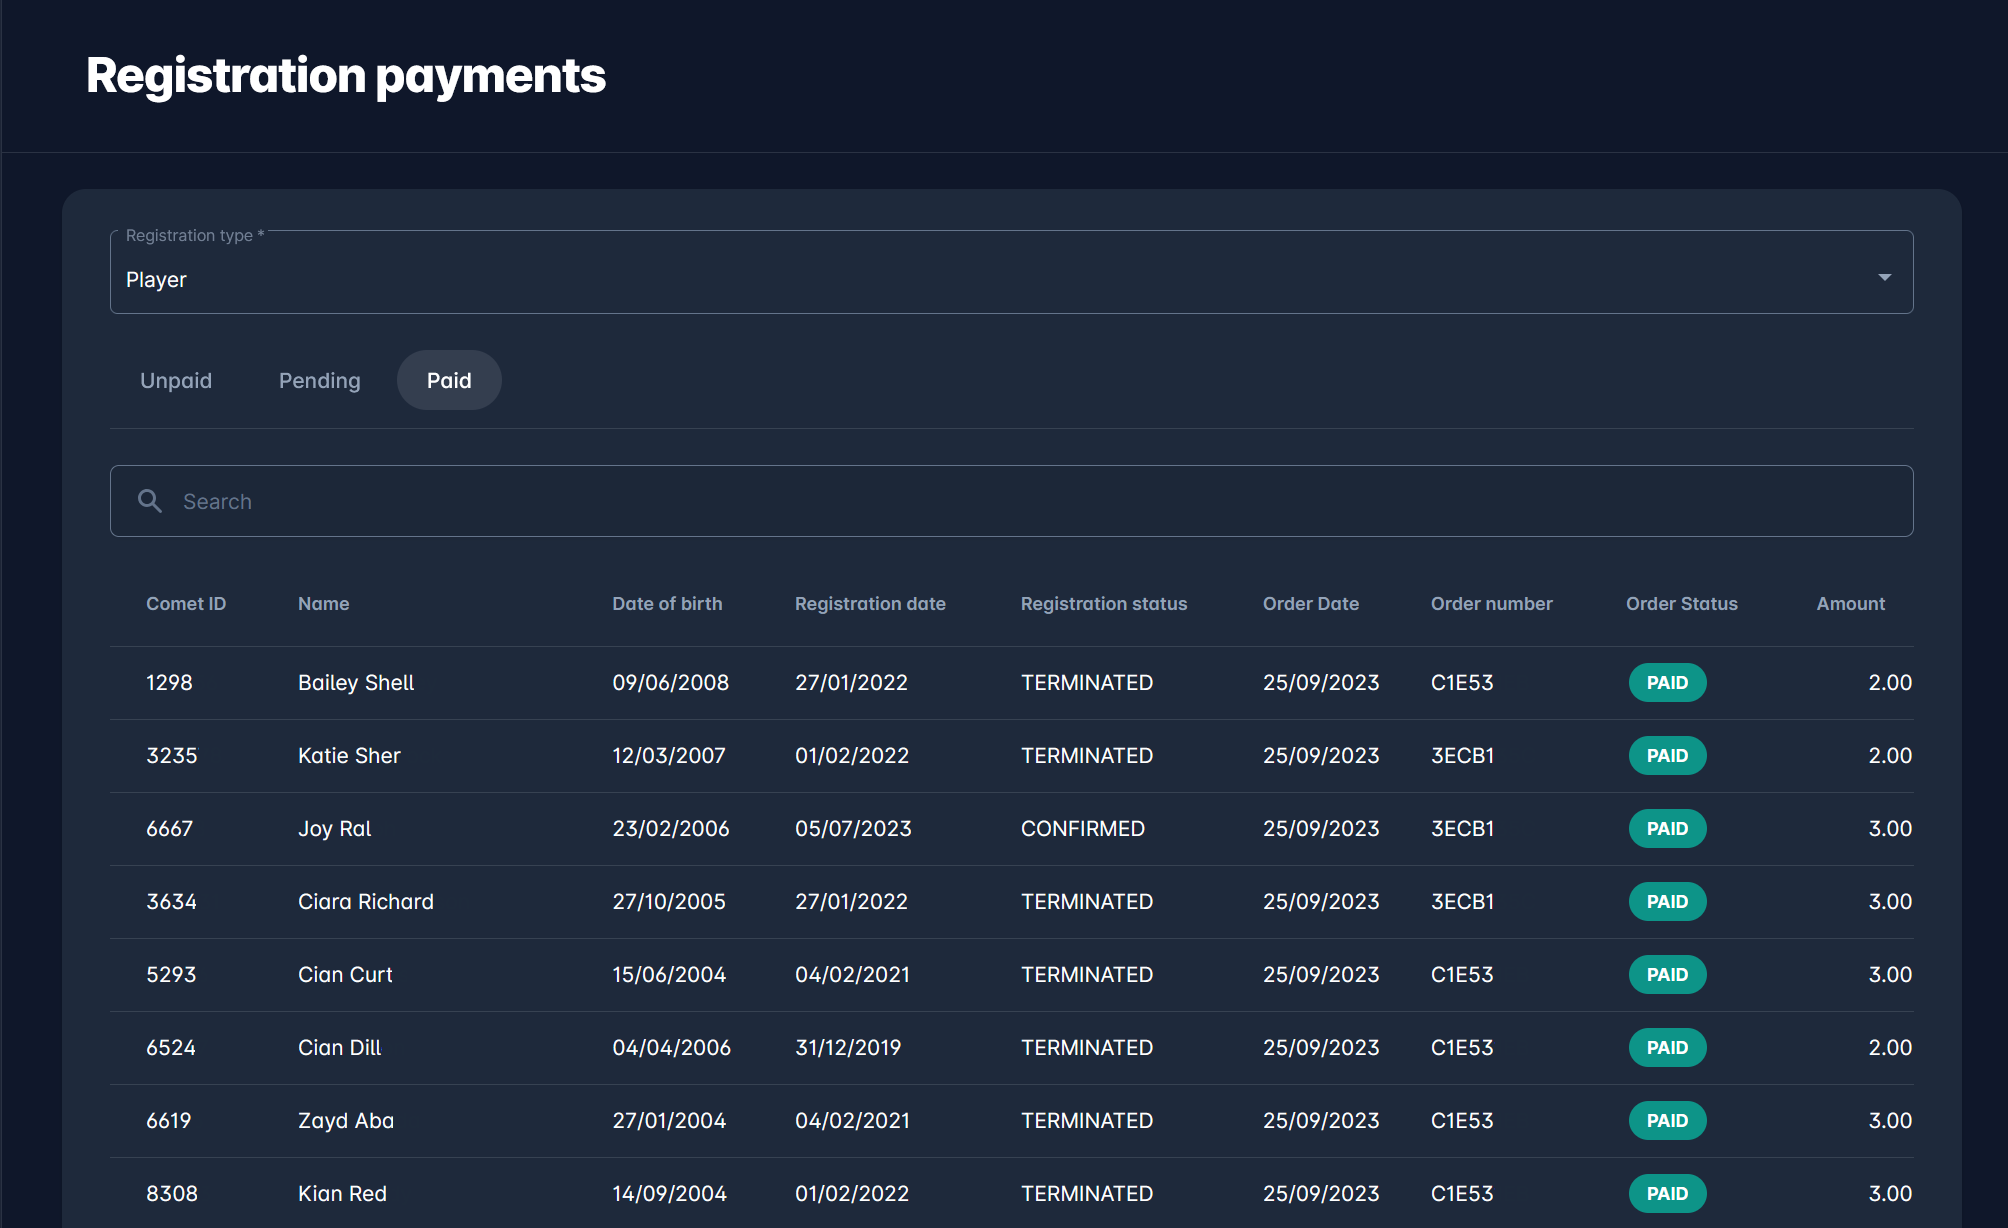Open the Player registration type combo box
The width and height of the screenshot is (2008, 1228).
[1000, 279]
